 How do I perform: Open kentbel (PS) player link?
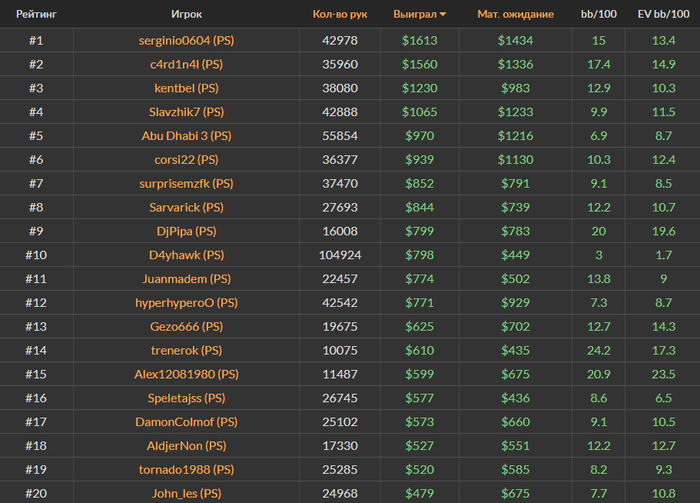click(187, 88)
